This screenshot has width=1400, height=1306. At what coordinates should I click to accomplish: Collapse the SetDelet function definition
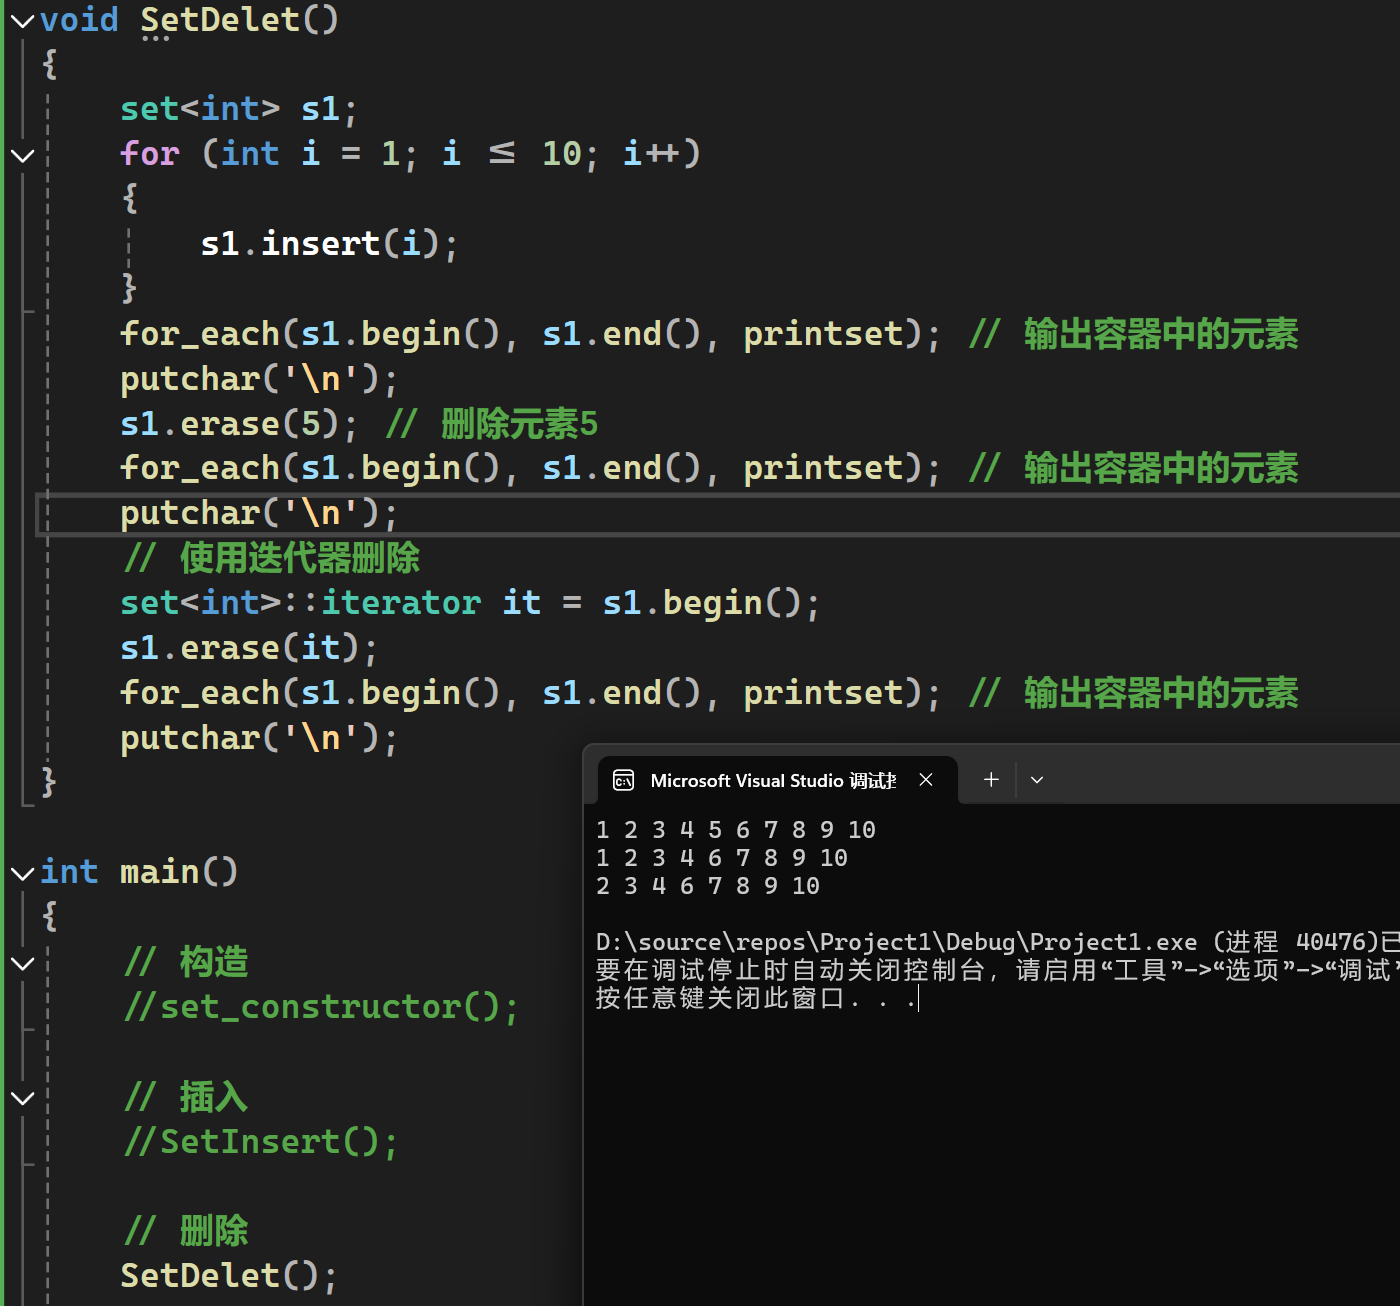point(22,20)
